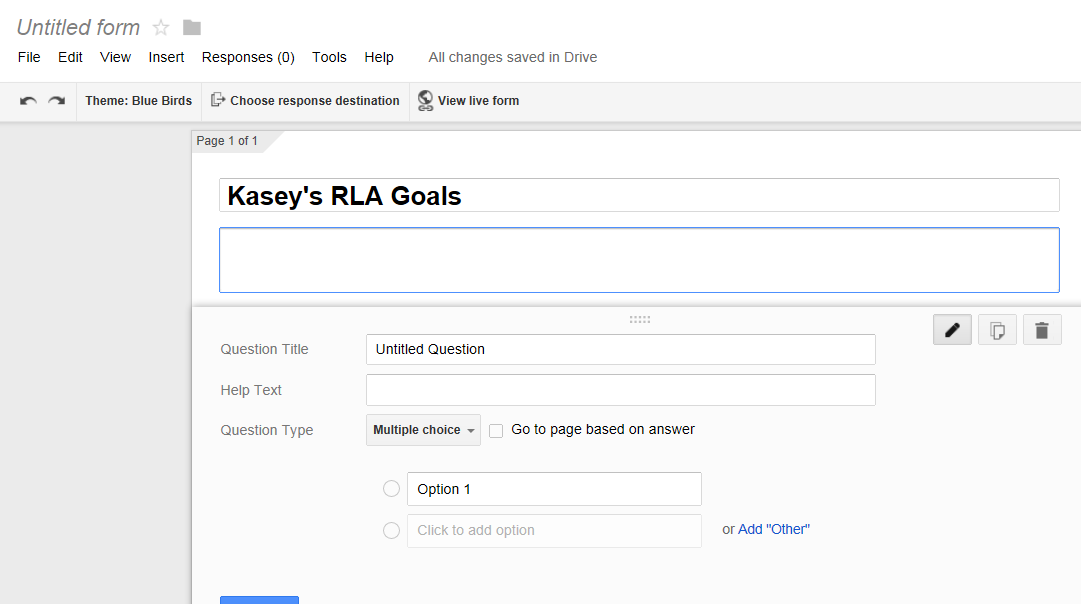1081x604 pixels.
Task: Open Theme: Blue Birds chooser
Action: [x=138, y=100]
